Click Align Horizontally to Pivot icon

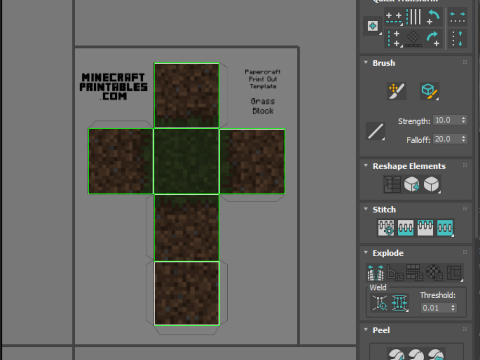(394, 17)
